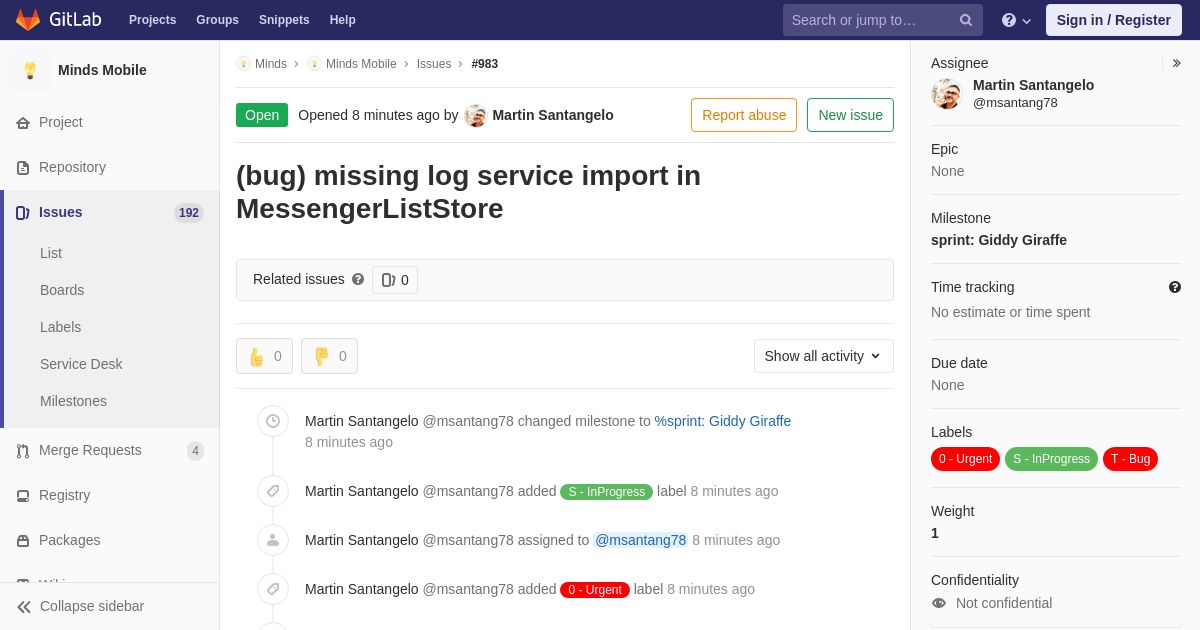Click the Repository file icon

[x=23, y=168]
